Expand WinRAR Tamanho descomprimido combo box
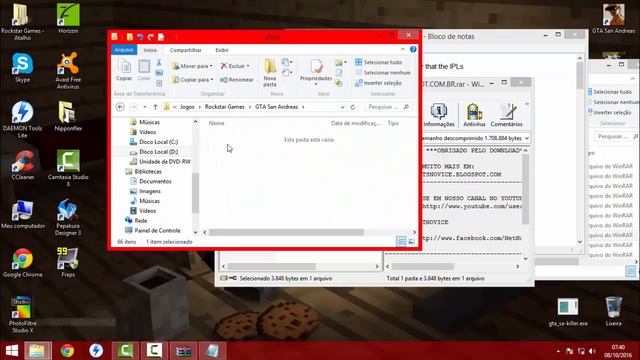Screen dimensions: 640x360 click(527, 138)
